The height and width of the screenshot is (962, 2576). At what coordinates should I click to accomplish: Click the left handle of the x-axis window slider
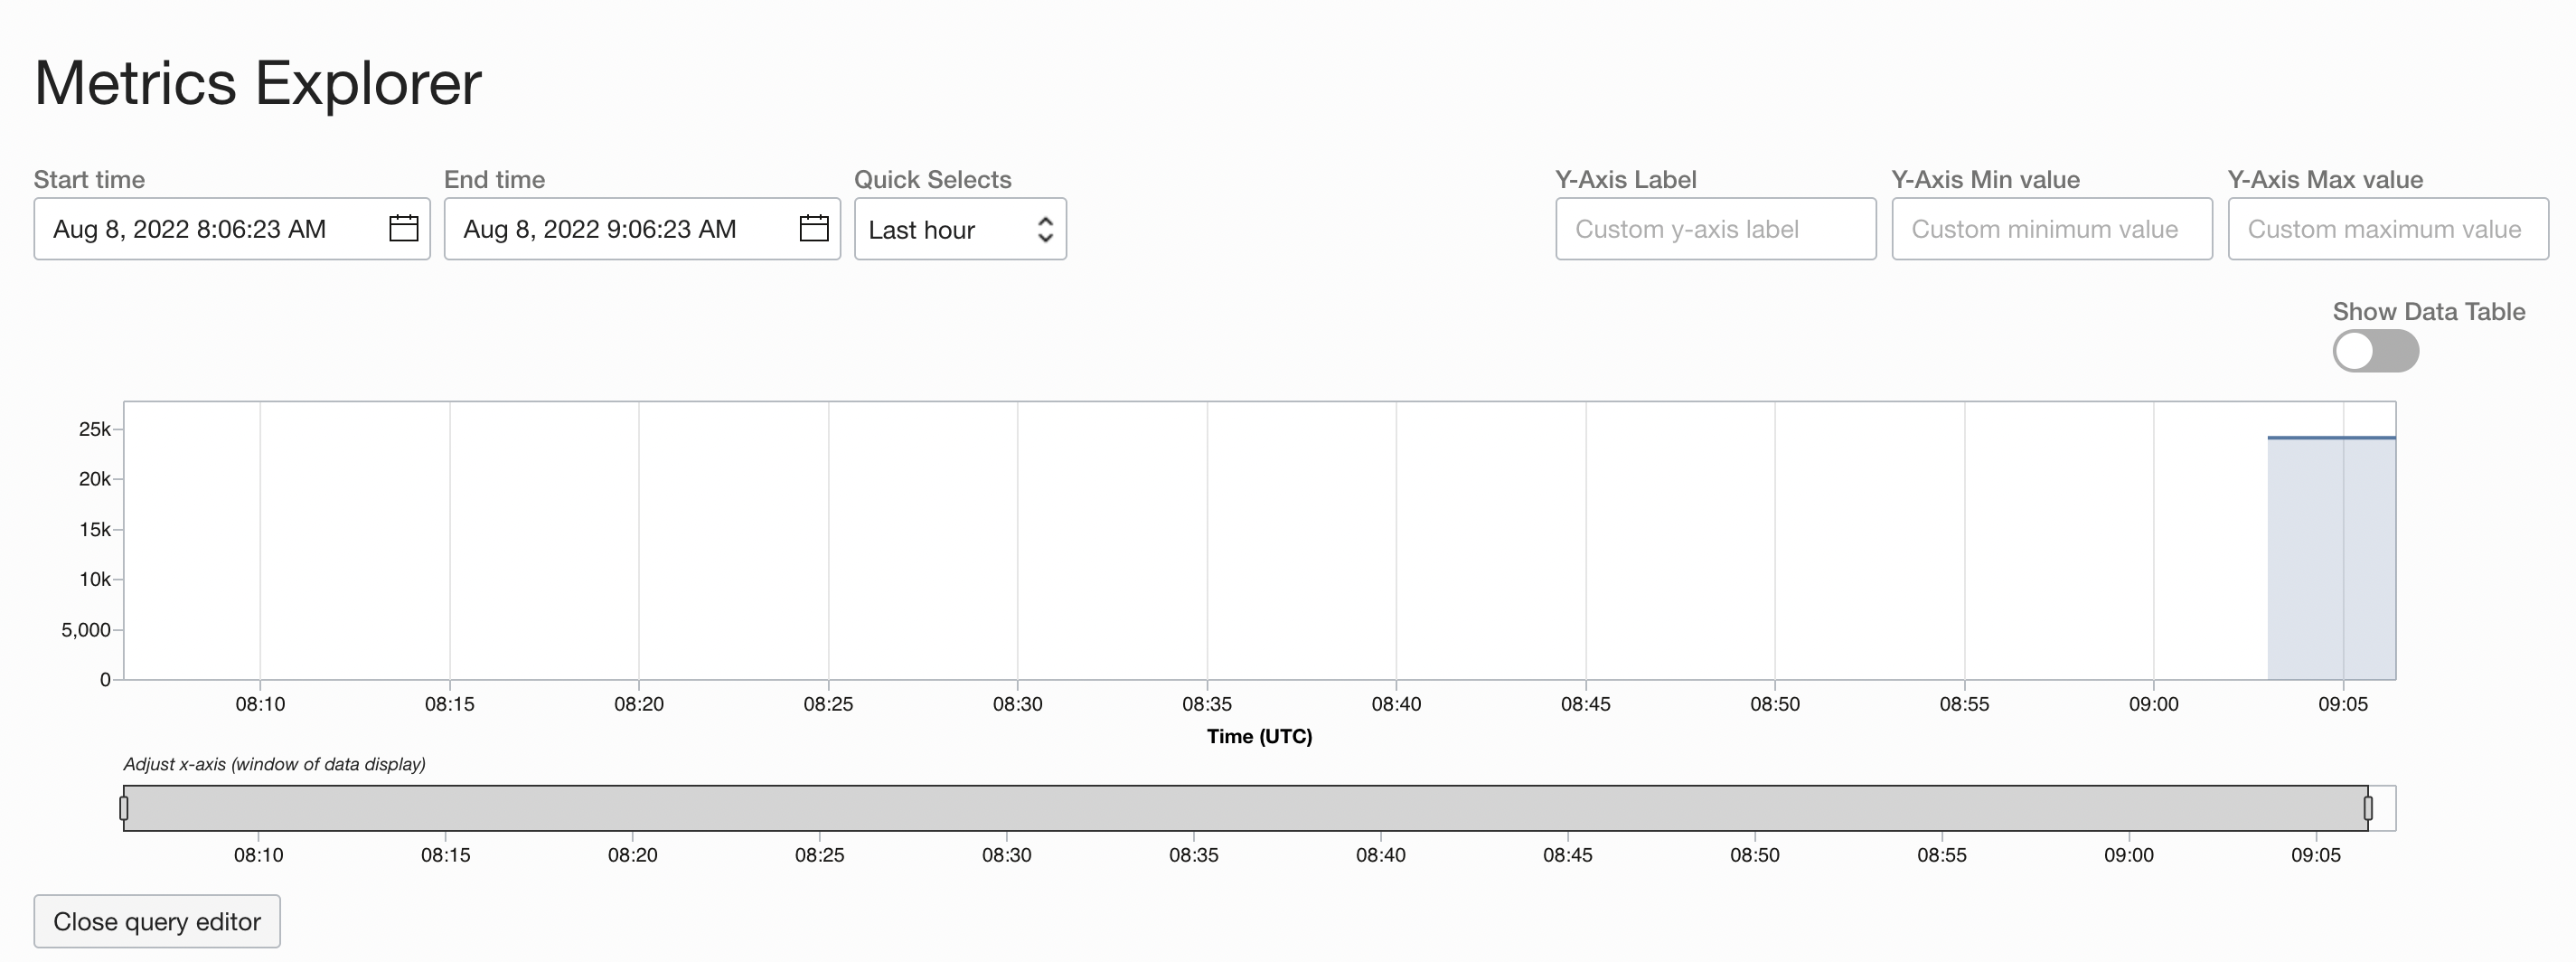pyautogui.click(x=124, y=808)
